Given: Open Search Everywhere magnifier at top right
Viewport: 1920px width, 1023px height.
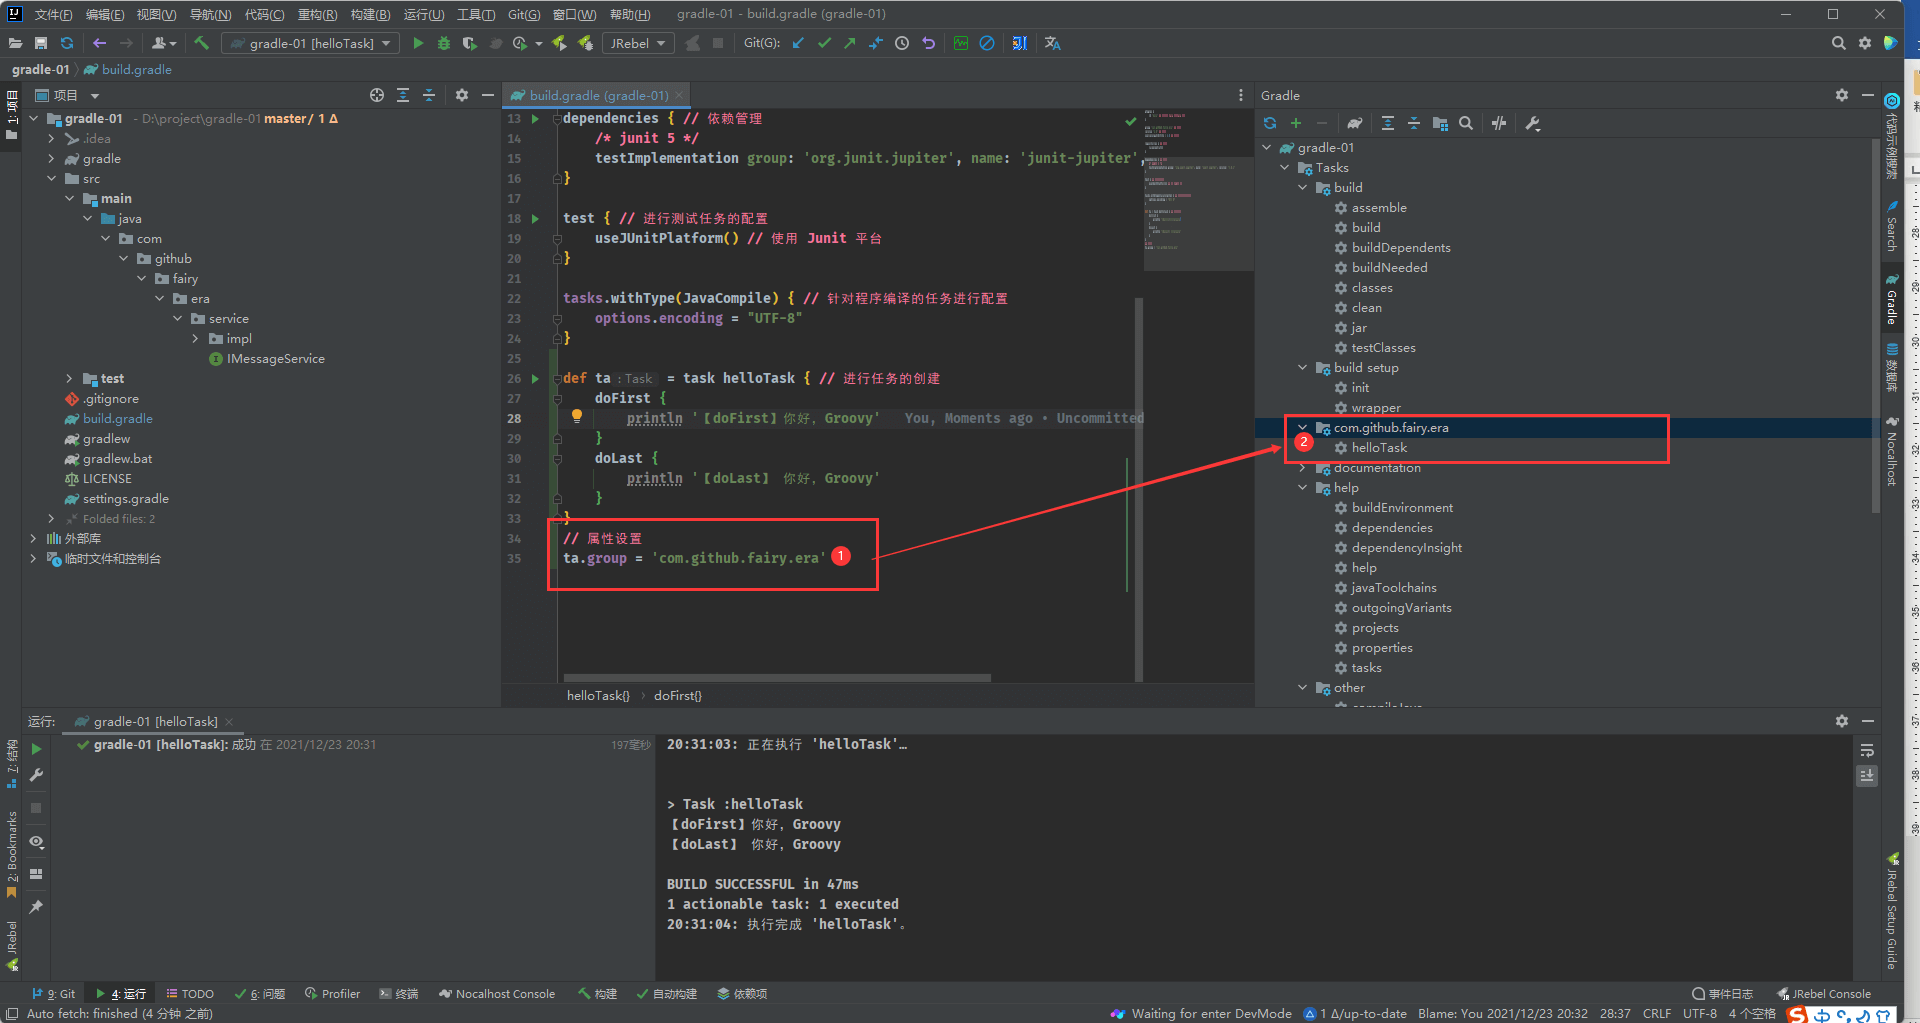Looking at the screenshot, I should [1838, 43].
